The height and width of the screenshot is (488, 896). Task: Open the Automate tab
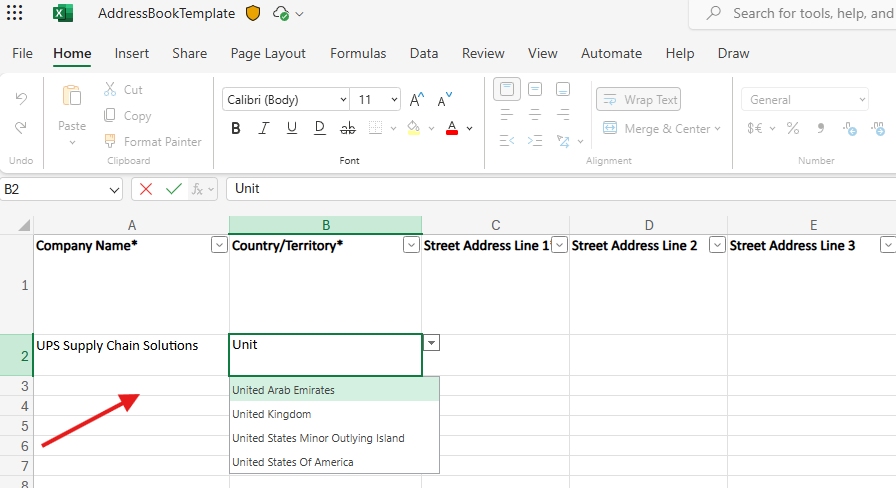pyautogui.click(x=611, y=53)
